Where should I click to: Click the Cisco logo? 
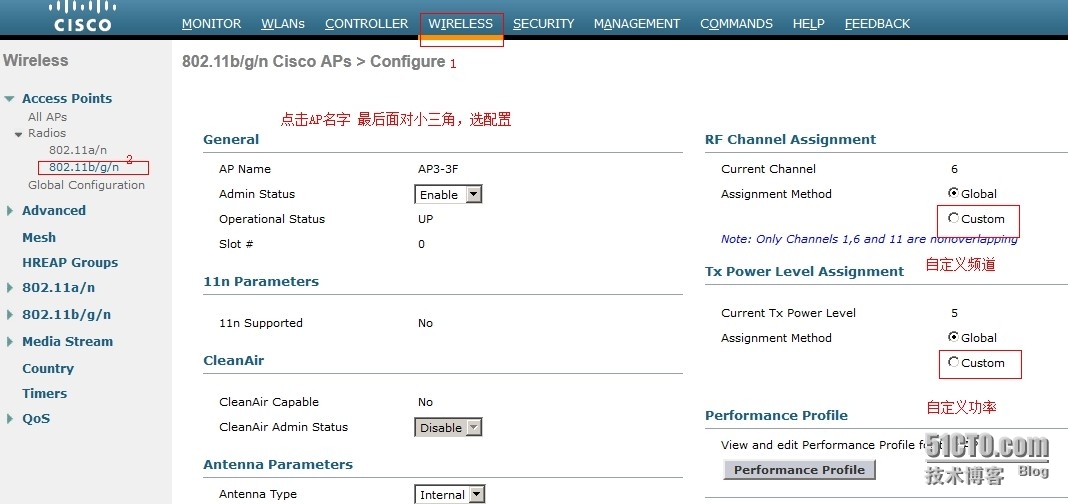tap(82, 16)
